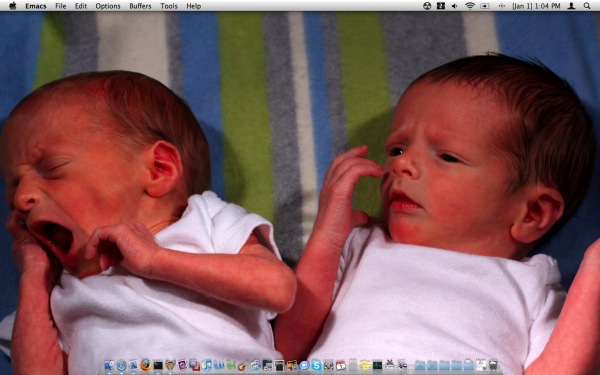The height and width of the screenshot is (375, 600).
Task: Click the fan-shaped menu bar status icon
Action: point(427,6)
